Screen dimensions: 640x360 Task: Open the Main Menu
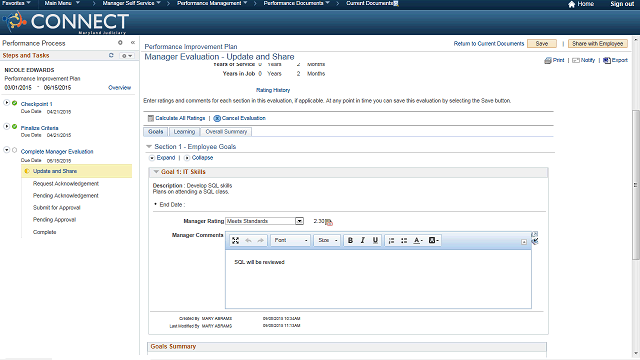tap(62, 3)
